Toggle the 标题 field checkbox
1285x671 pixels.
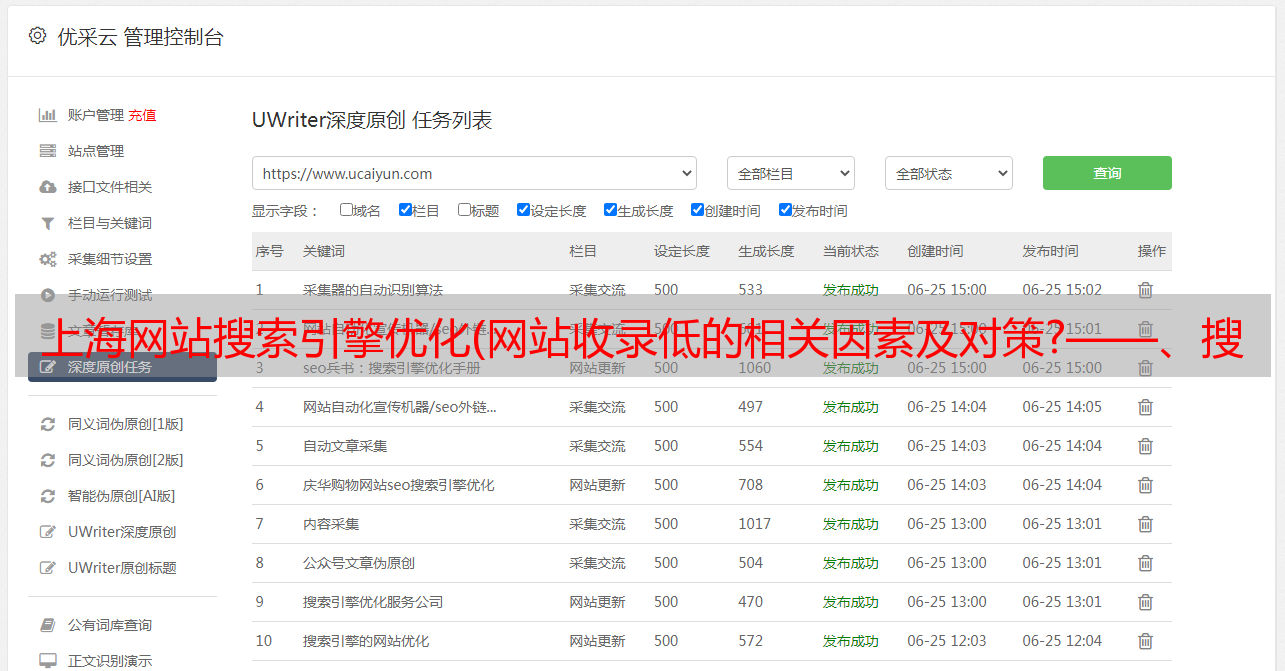pos(464,210)
